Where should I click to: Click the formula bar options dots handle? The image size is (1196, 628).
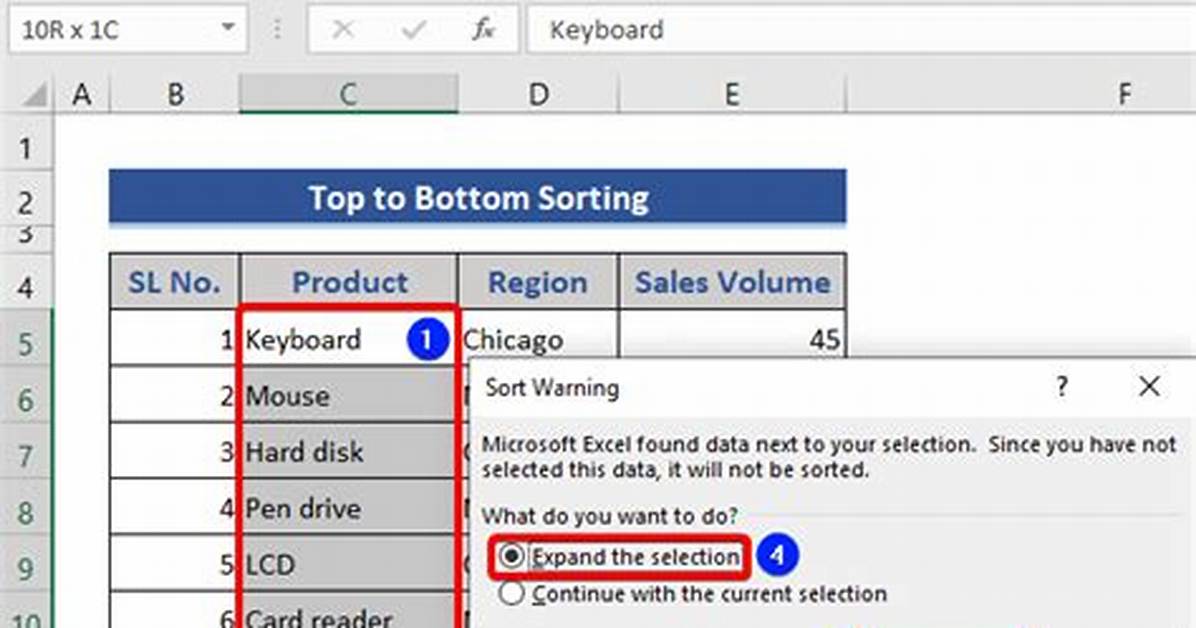(277, 30)
